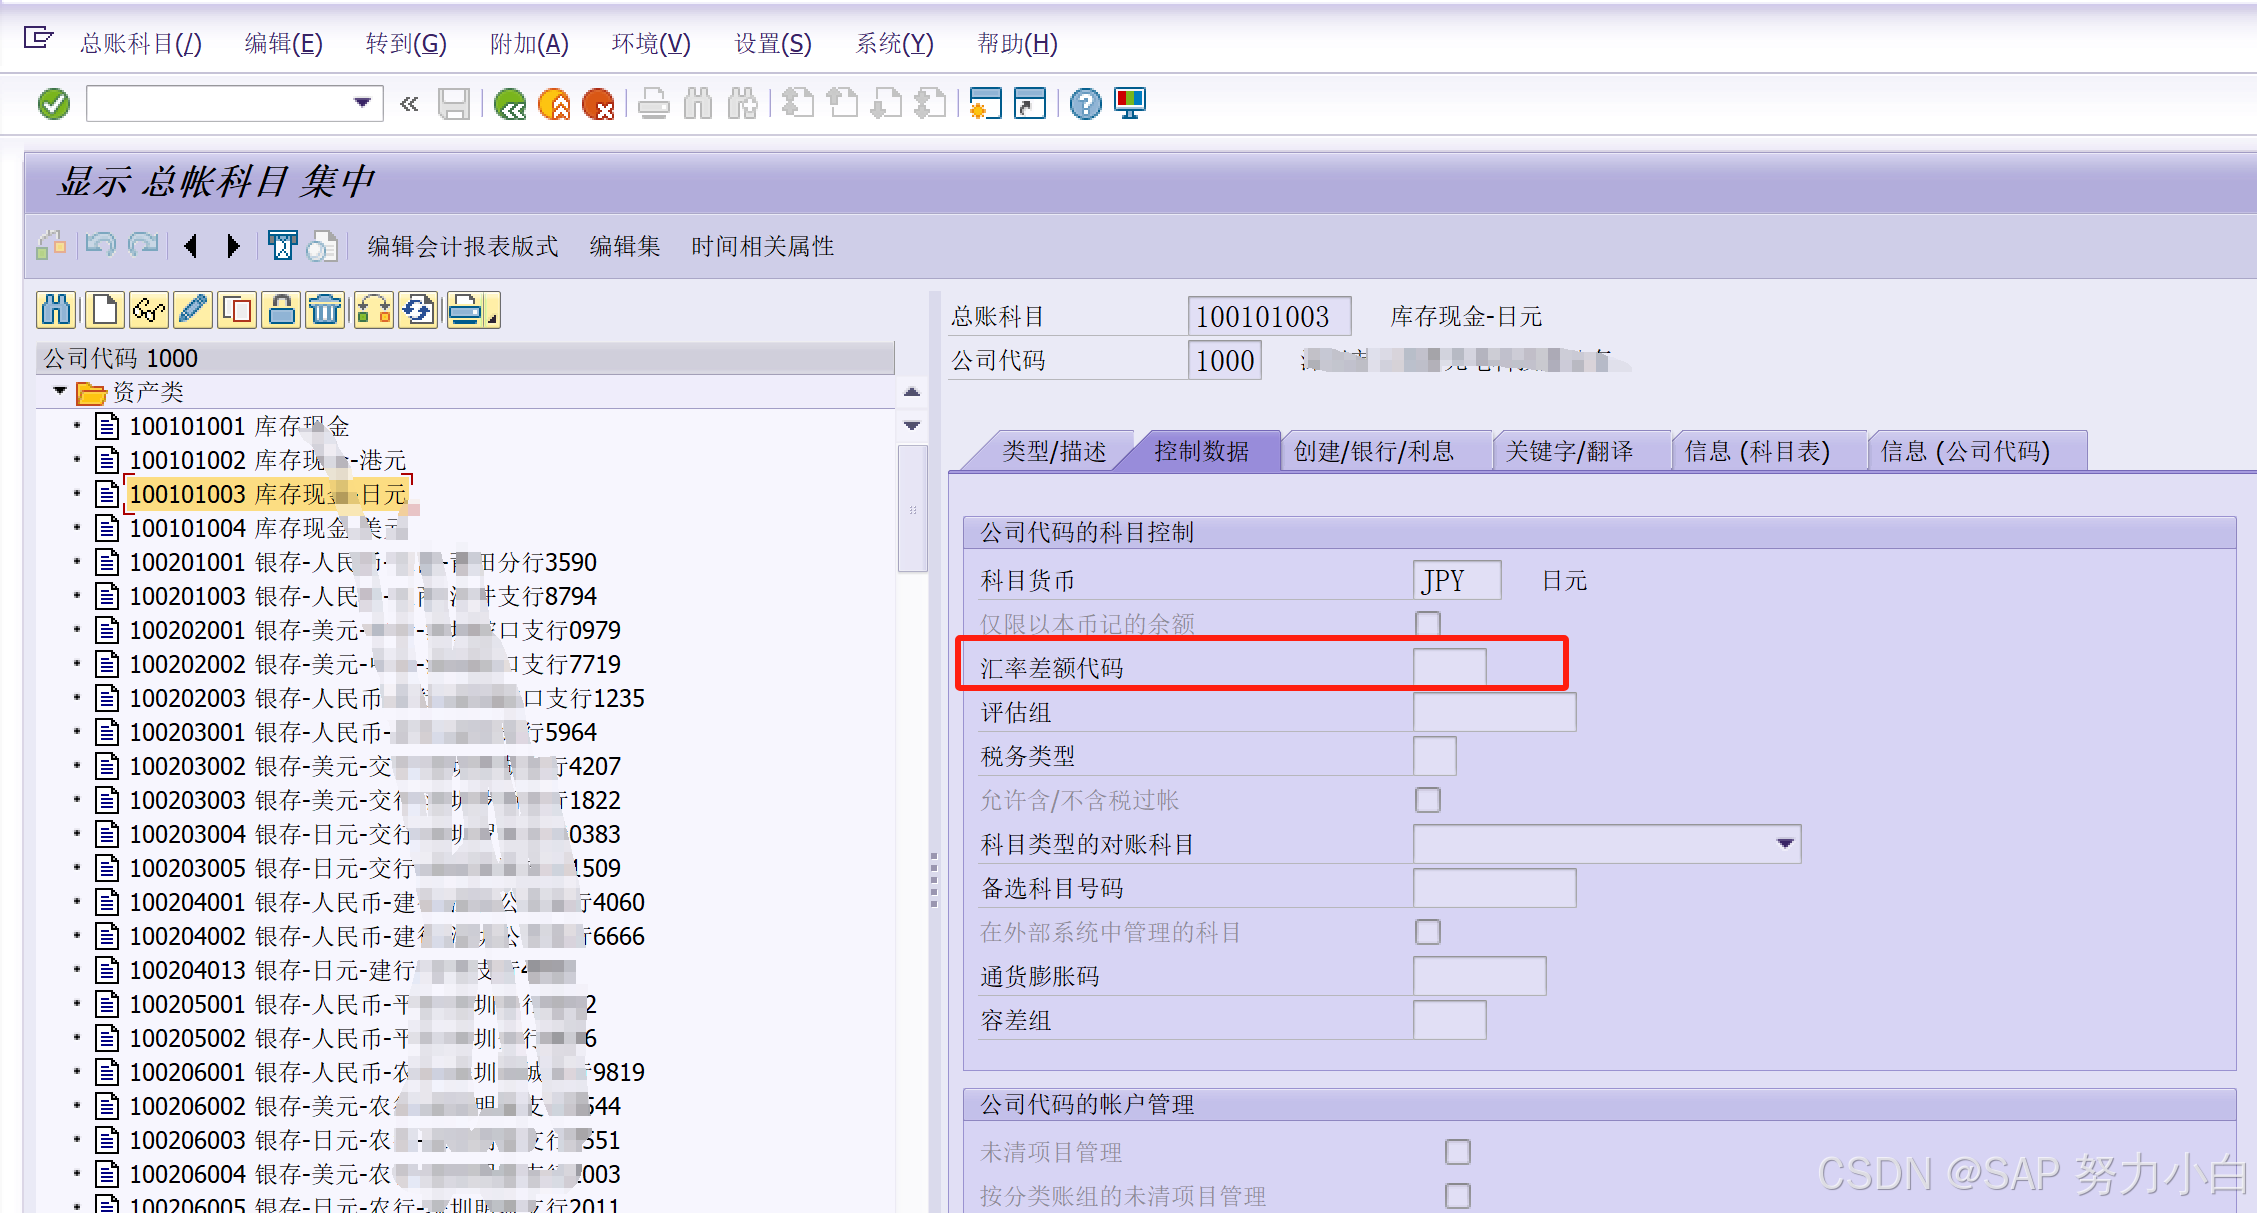Open the command field dropdown arrow
The image size is (2257, 1213).
362,103
